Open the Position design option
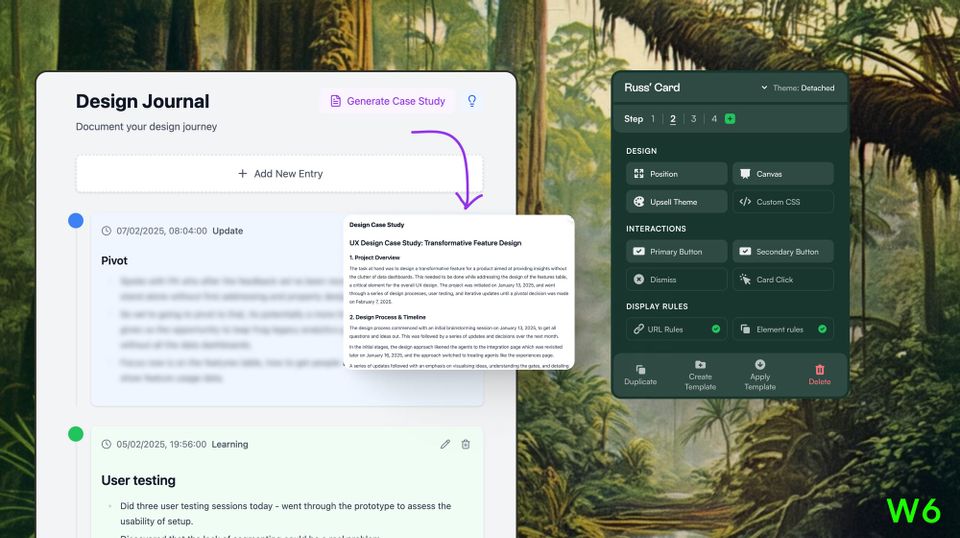 (x=677, y=174)
